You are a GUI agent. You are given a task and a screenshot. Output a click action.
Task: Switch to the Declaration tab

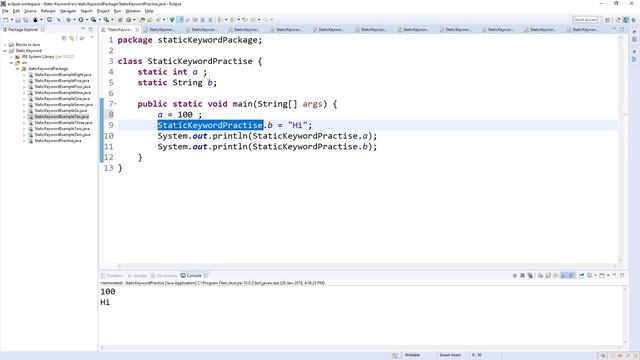(164, 276)
